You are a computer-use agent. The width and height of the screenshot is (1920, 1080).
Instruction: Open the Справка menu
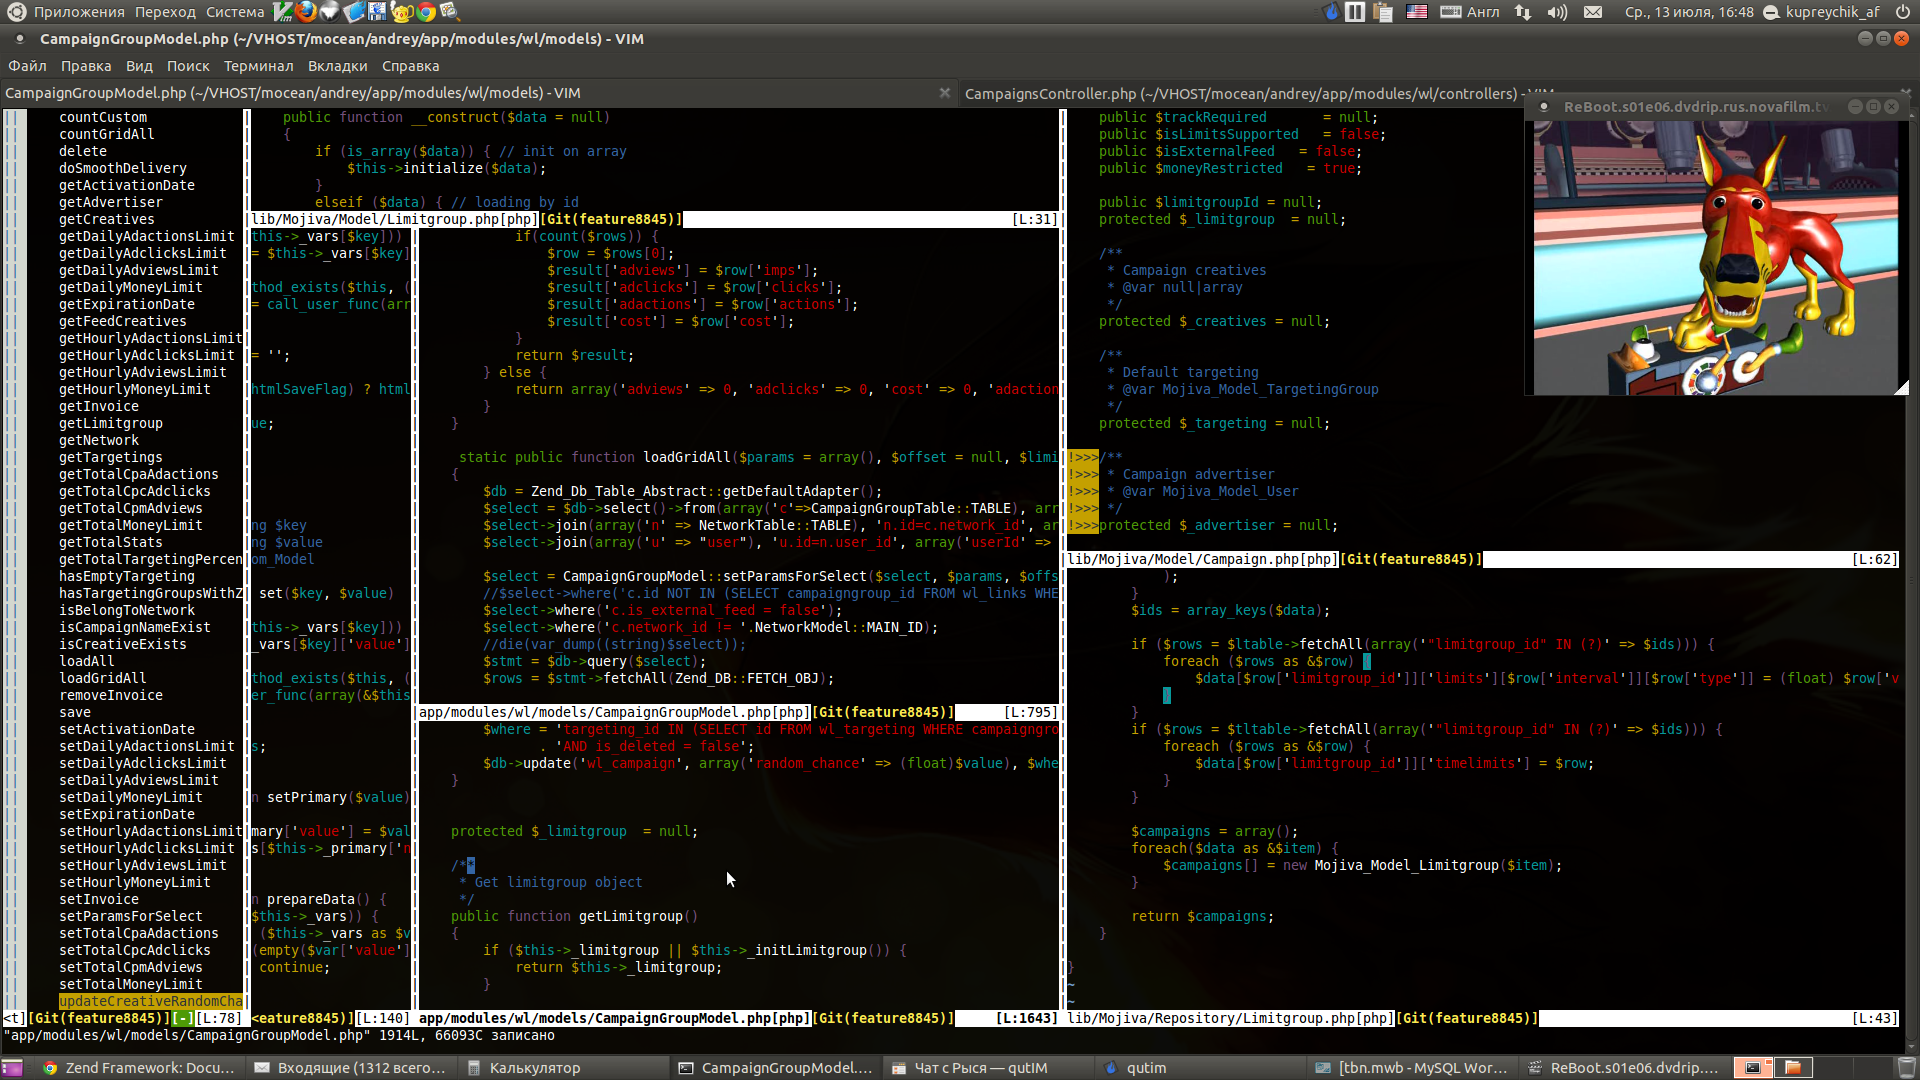(x=411, y=66)
